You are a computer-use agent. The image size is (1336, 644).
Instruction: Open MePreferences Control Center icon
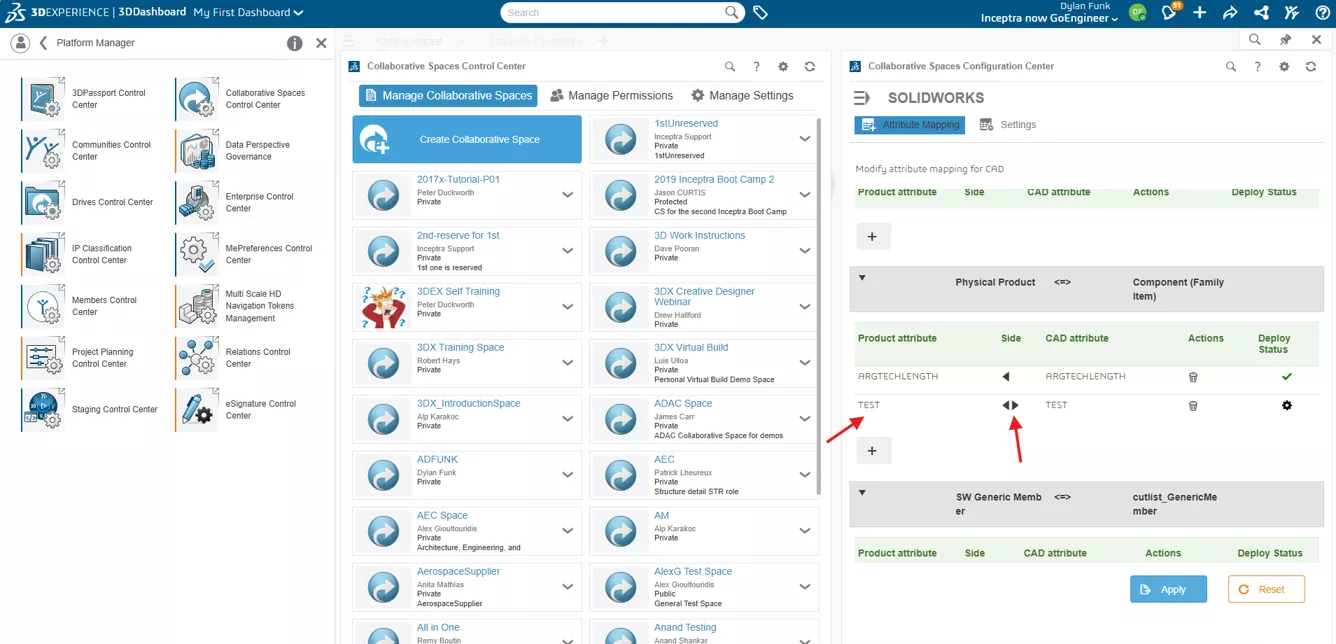(197, 254)
